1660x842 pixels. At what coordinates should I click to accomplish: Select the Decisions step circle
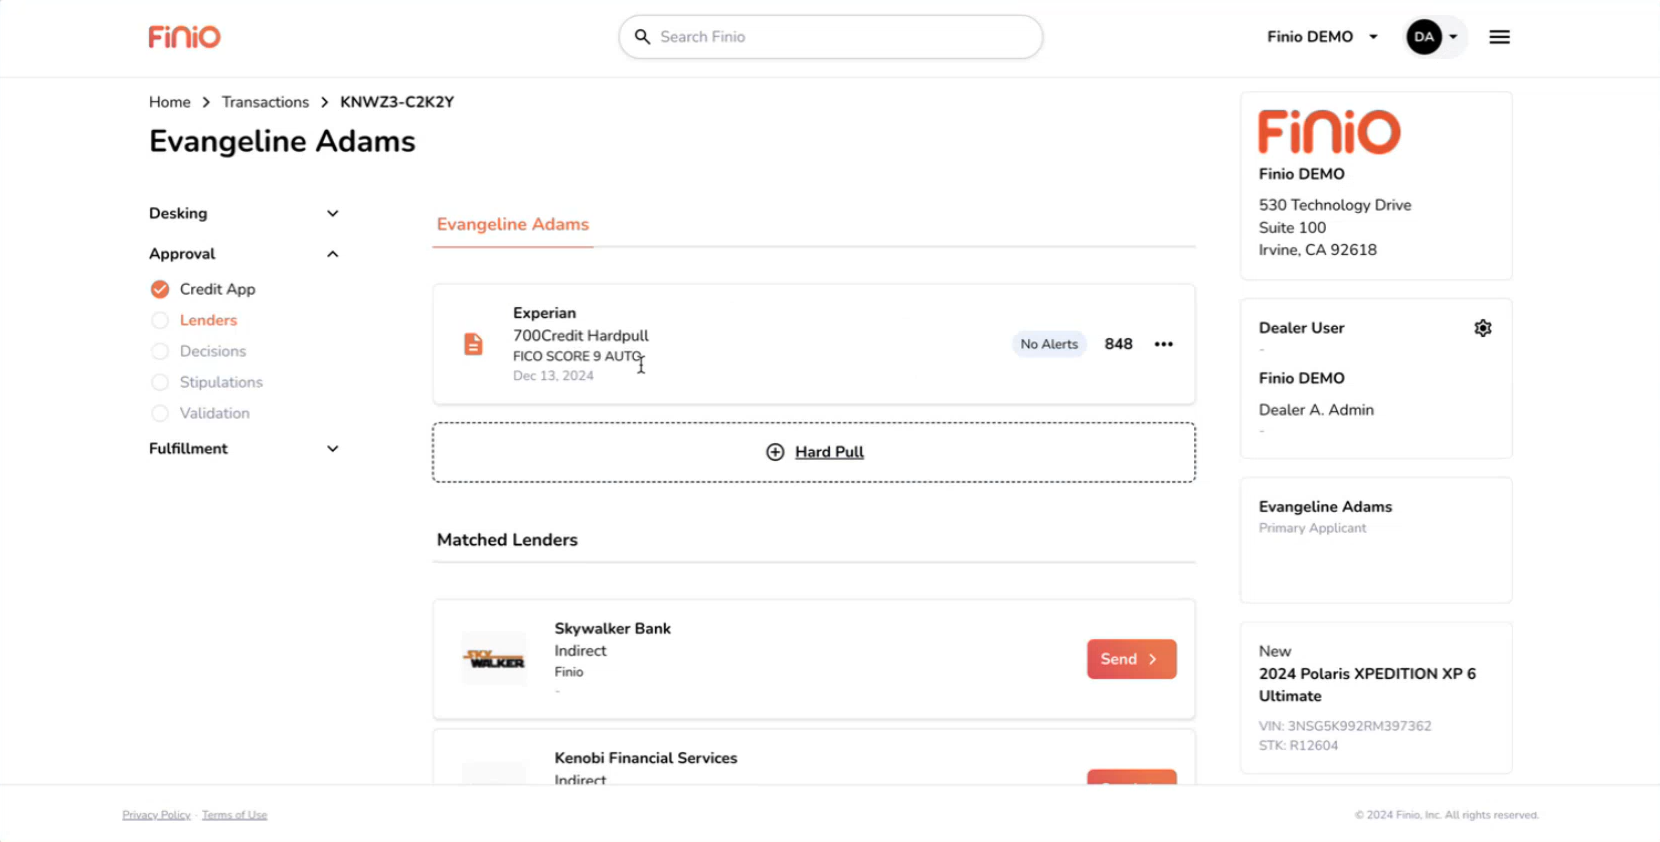click(x=160, y=351)
